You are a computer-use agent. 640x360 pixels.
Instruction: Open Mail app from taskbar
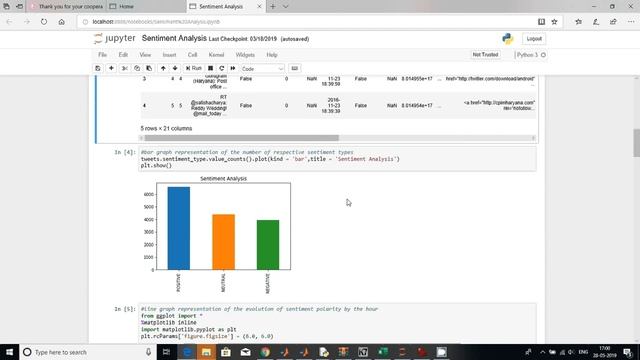(x=245, y=352)
